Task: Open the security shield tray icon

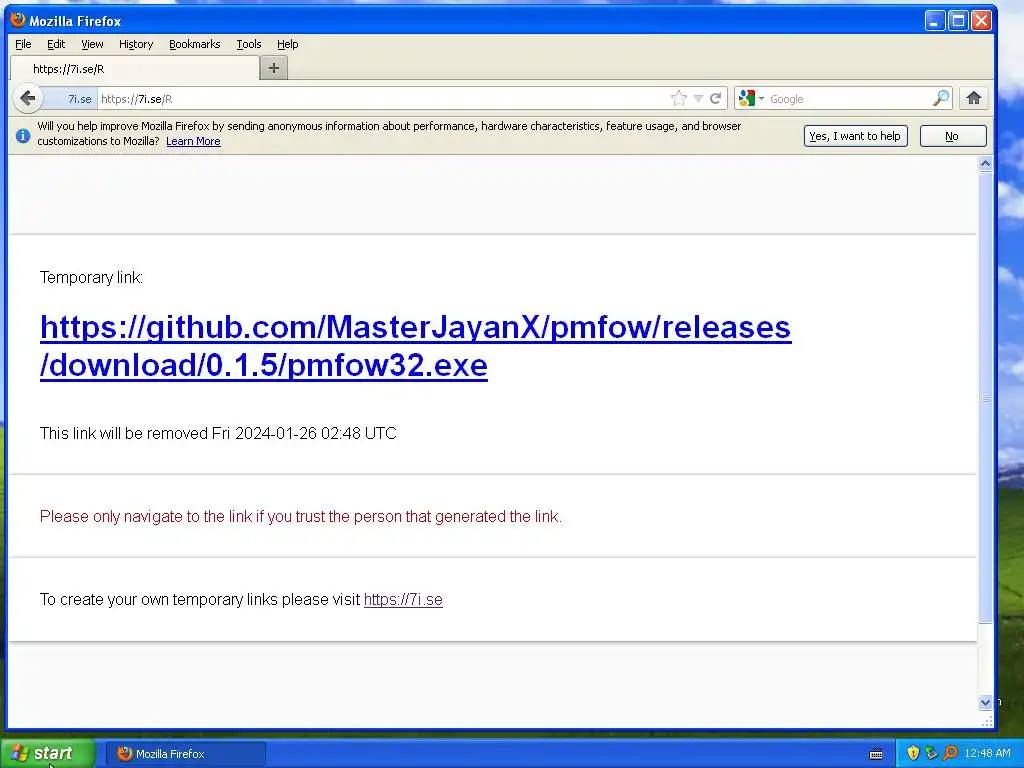Action: point(913,754)
